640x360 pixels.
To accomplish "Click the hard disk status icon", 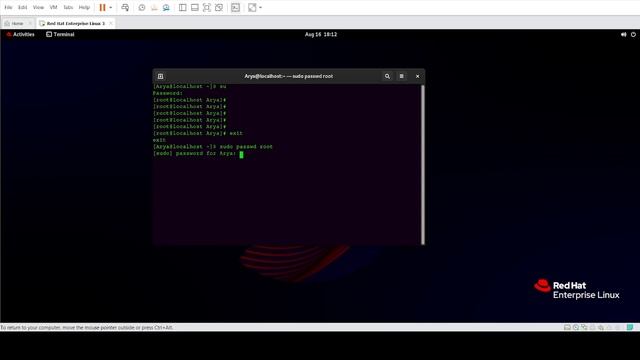I will pyautogui.click(x=567, y=327).
